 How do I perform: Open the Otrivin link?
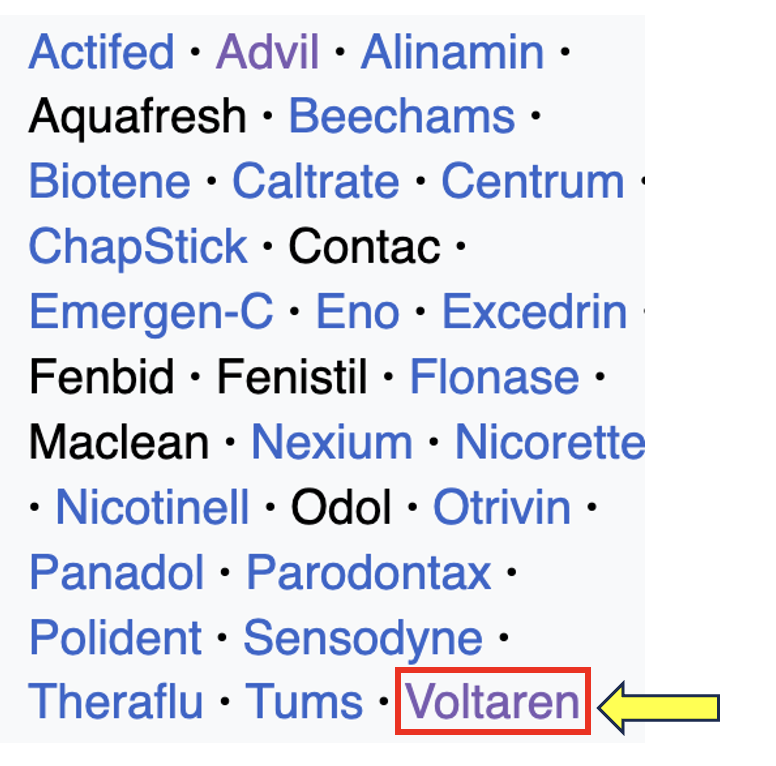tap(501, 508)
